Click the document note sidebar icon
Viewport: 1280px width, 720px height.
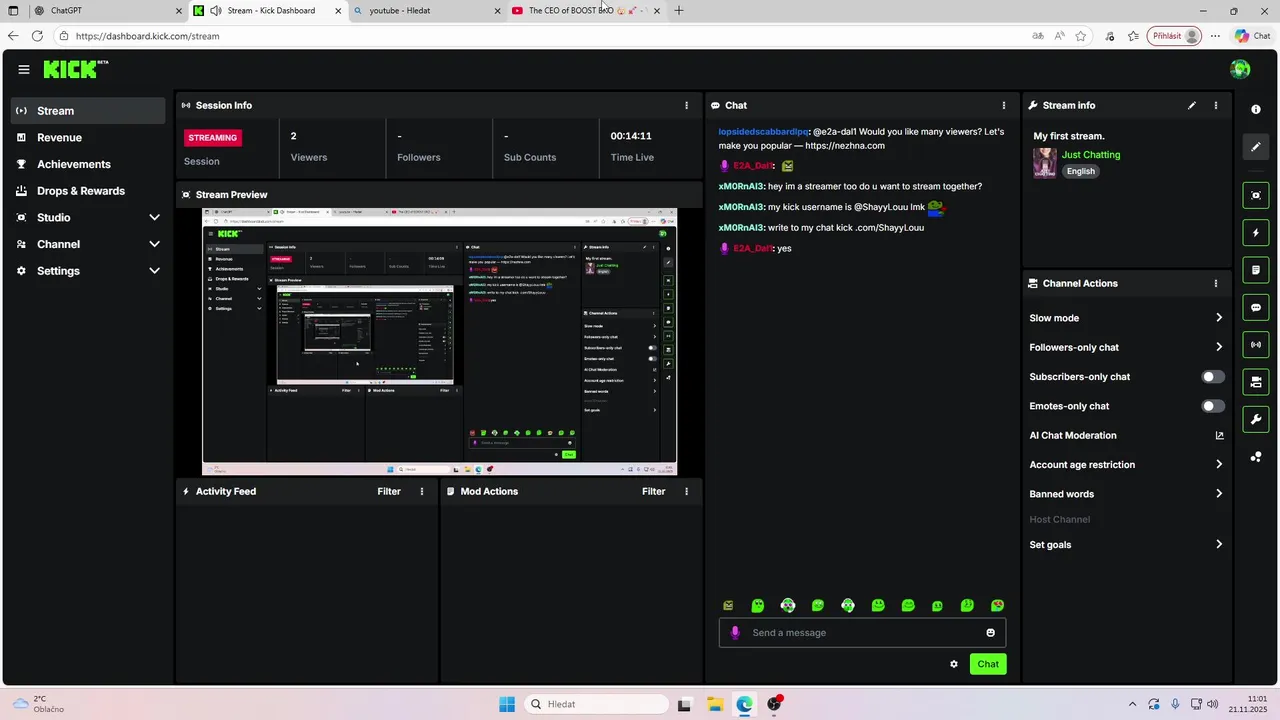[x=1256, y=270]
